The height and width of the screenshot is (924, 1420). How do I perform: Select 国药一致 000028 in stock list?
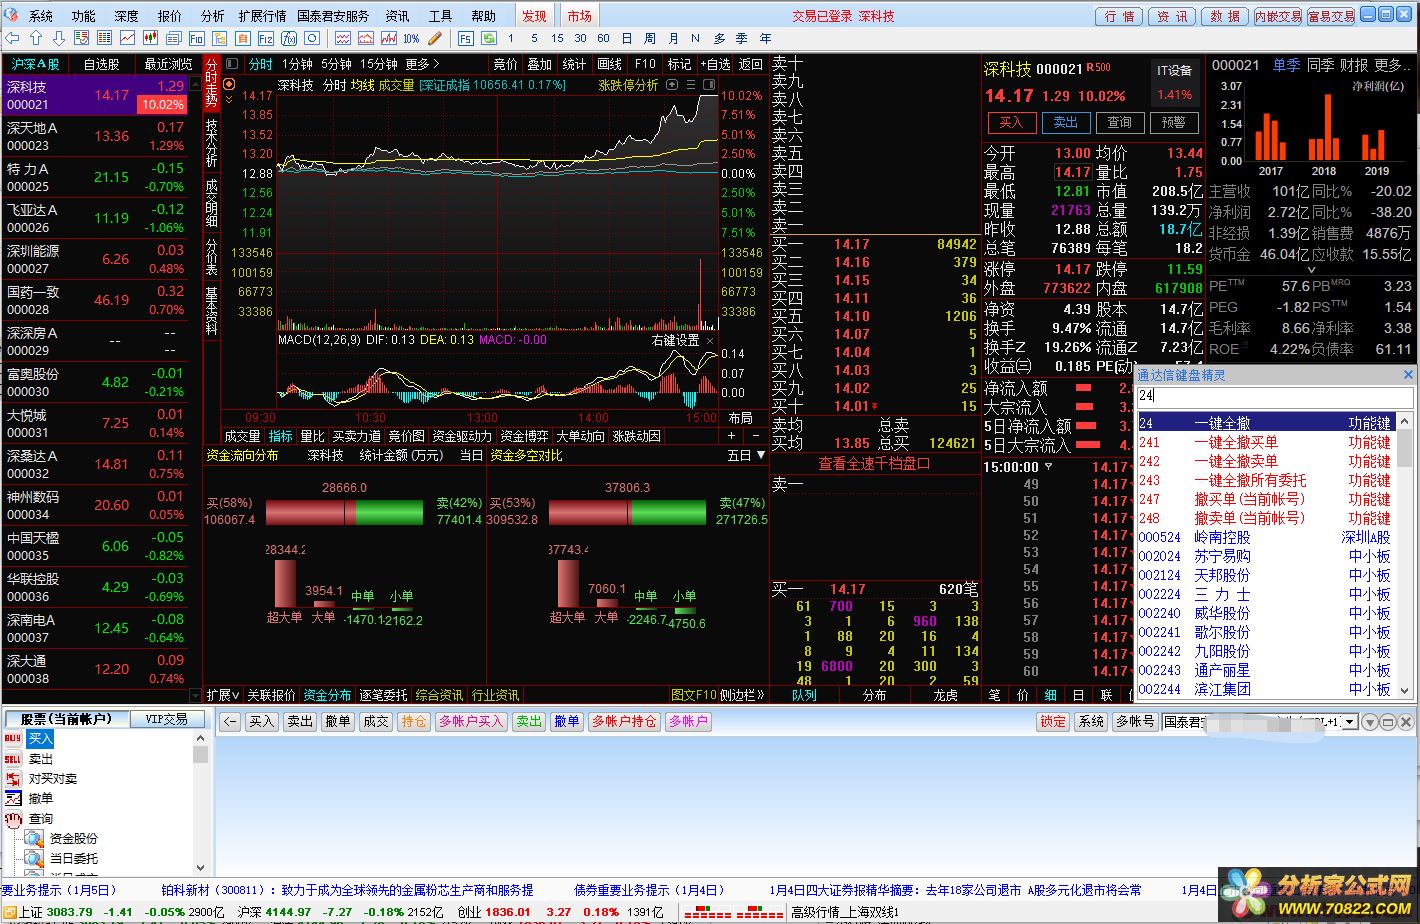coord(95,300)
